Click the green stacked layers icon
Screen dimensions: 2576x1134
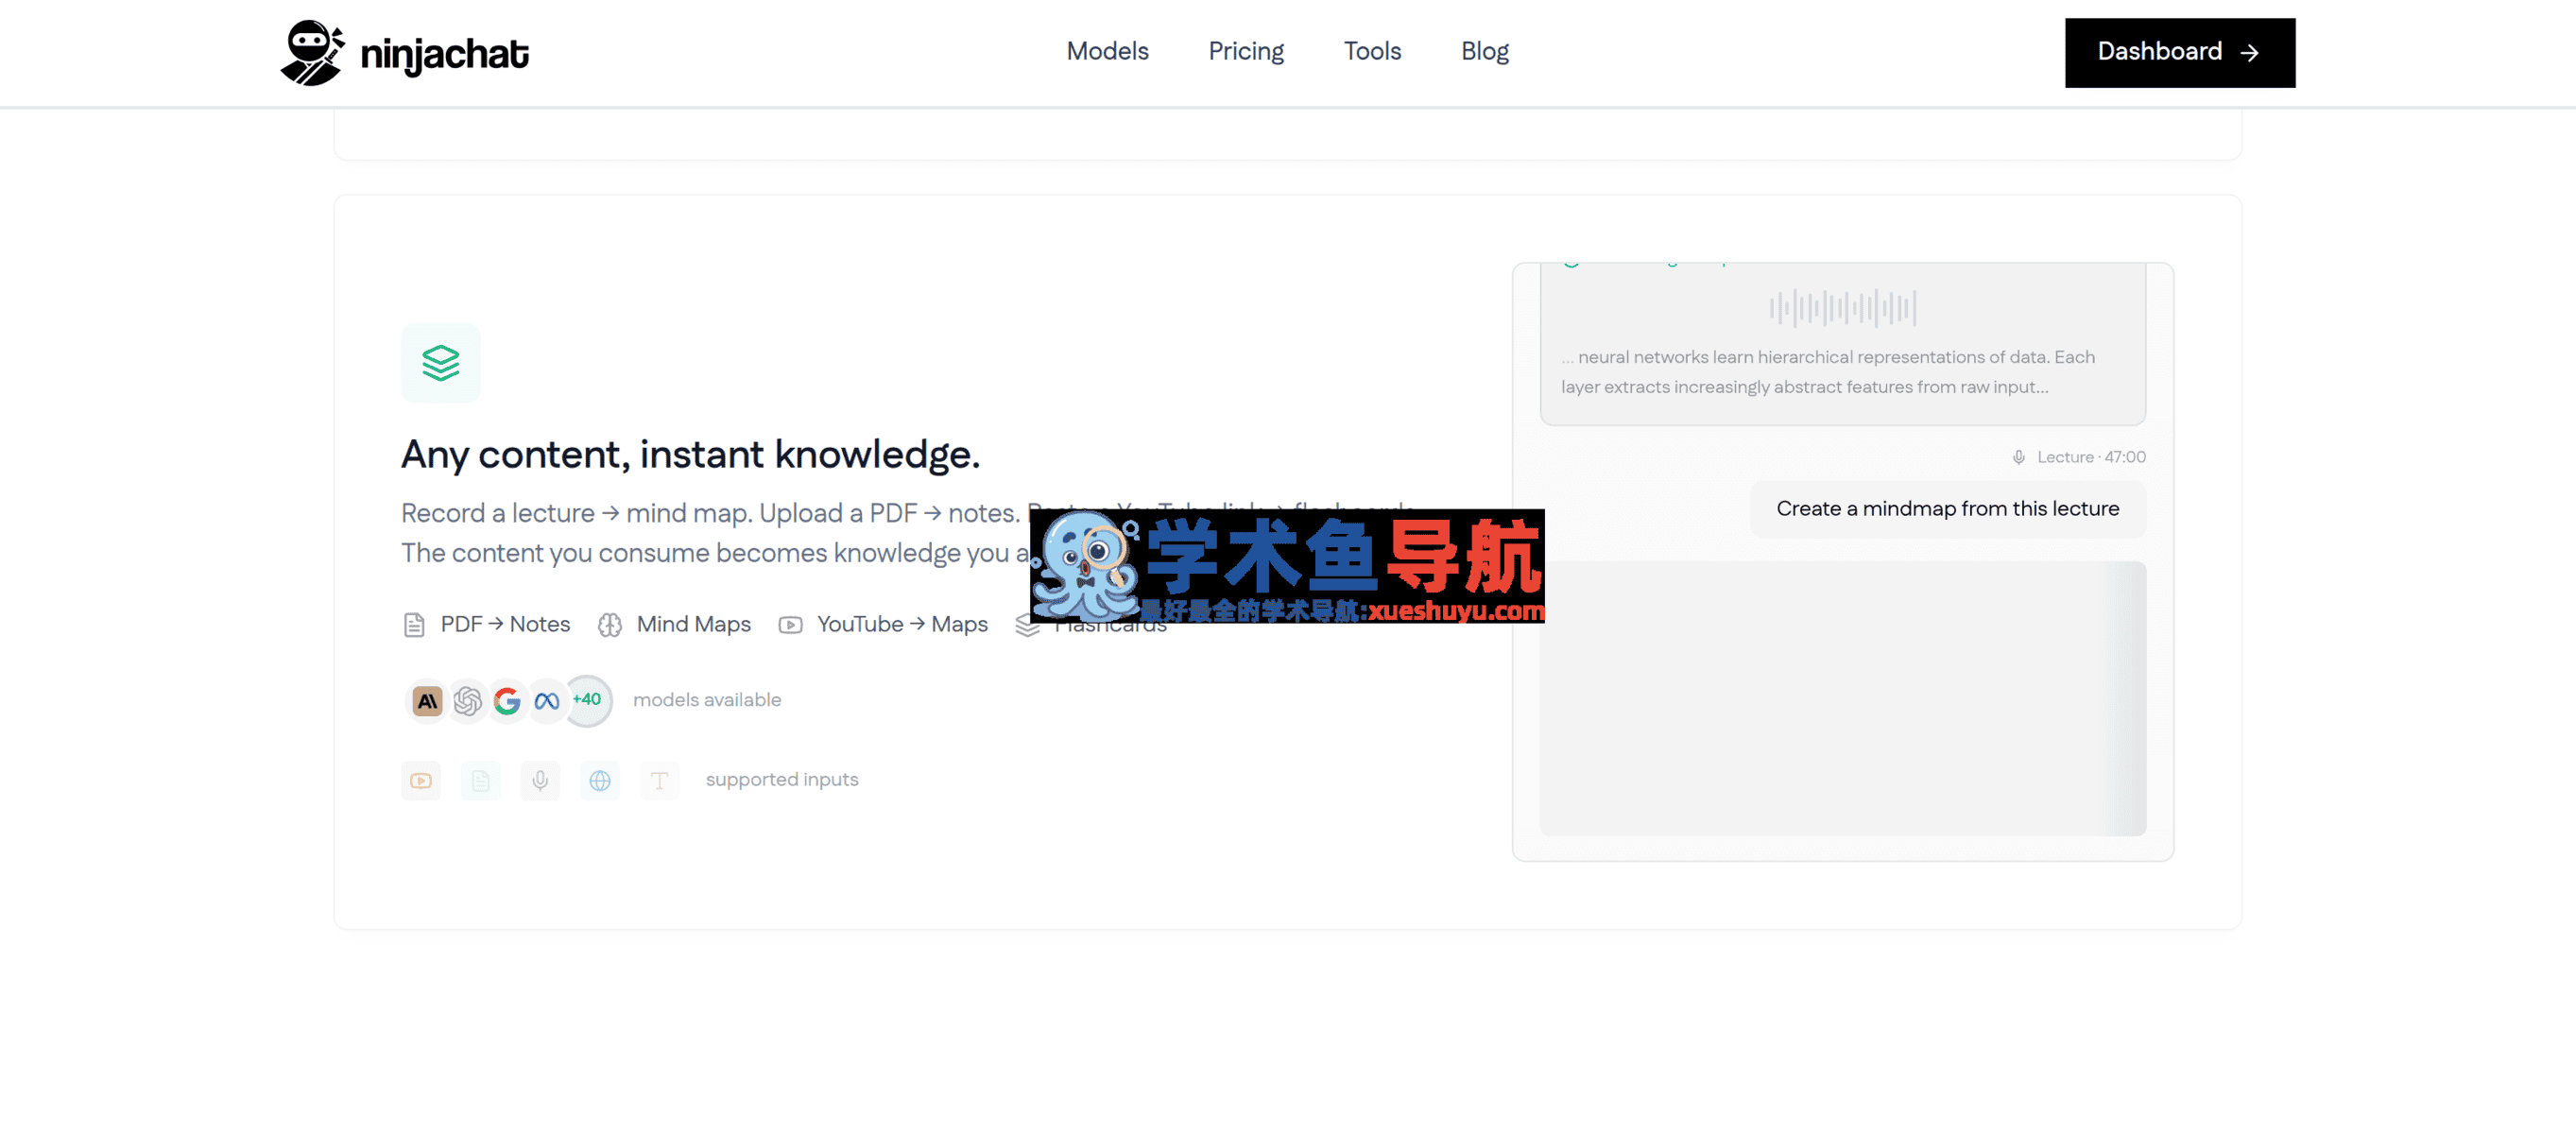point(440,362)
